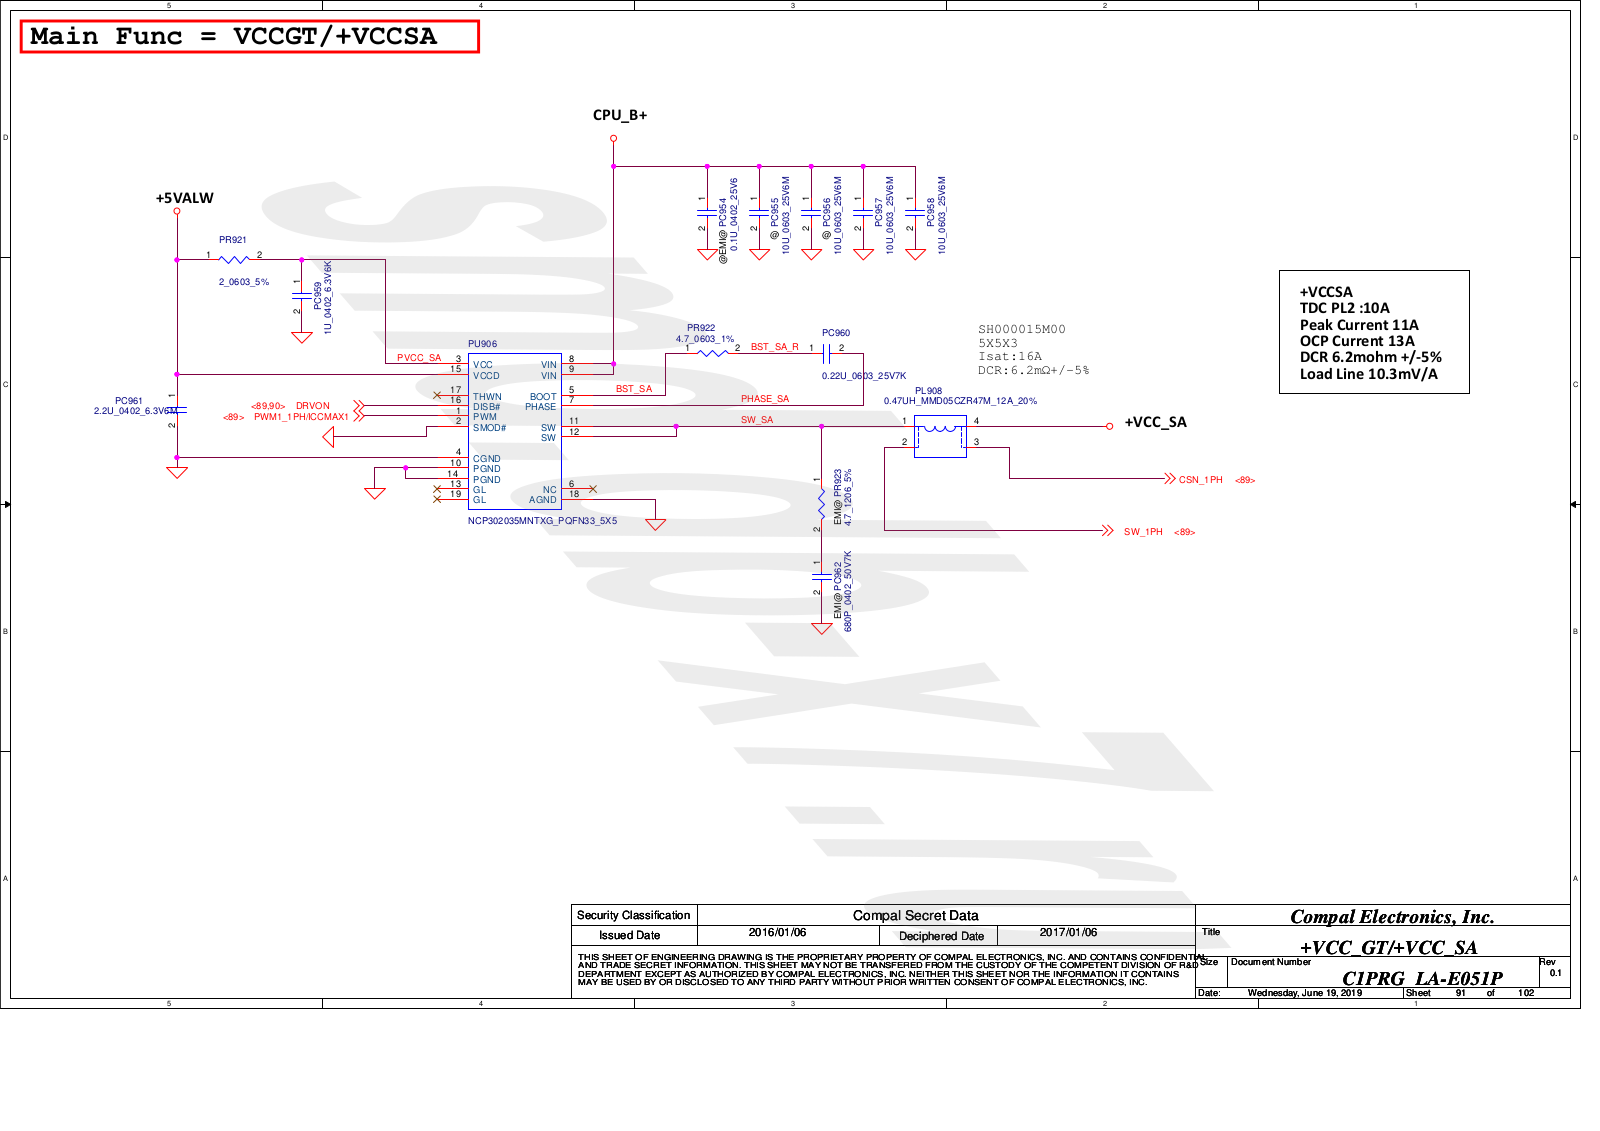Click the AGND pin label on PU906
Viewport: 1600px width, 1131px height.
[543, 500]
